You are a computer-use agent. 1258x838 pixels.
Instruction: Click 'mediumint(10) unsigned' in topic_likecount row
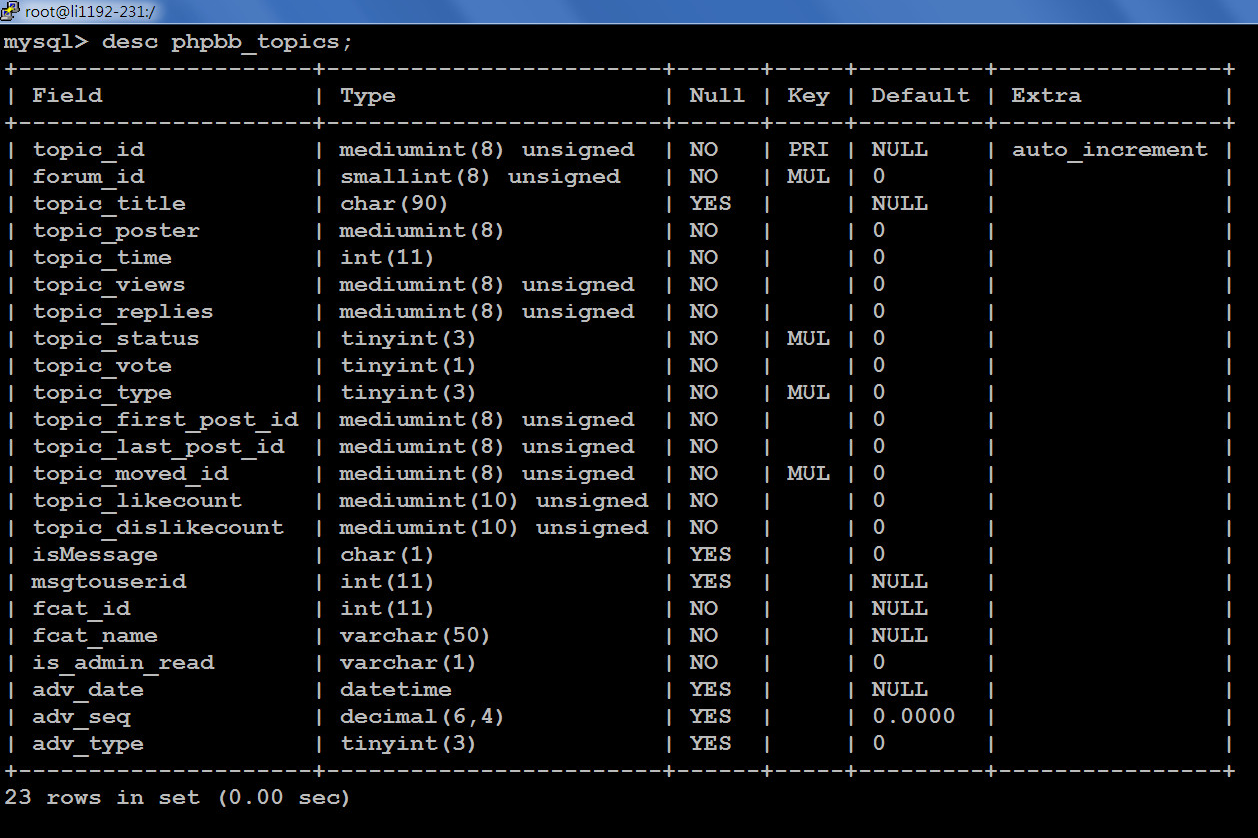tap(494, 500)
